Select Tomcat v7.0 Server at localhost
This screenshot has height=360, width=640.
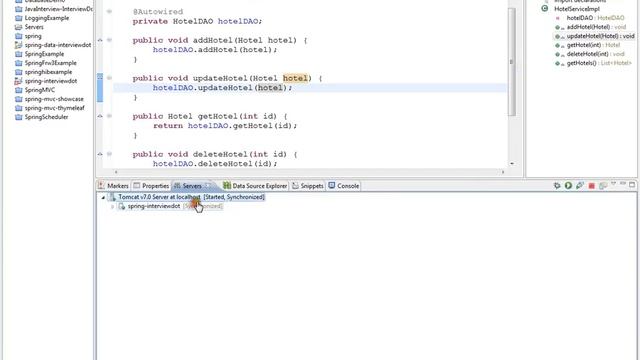(191, 197)
